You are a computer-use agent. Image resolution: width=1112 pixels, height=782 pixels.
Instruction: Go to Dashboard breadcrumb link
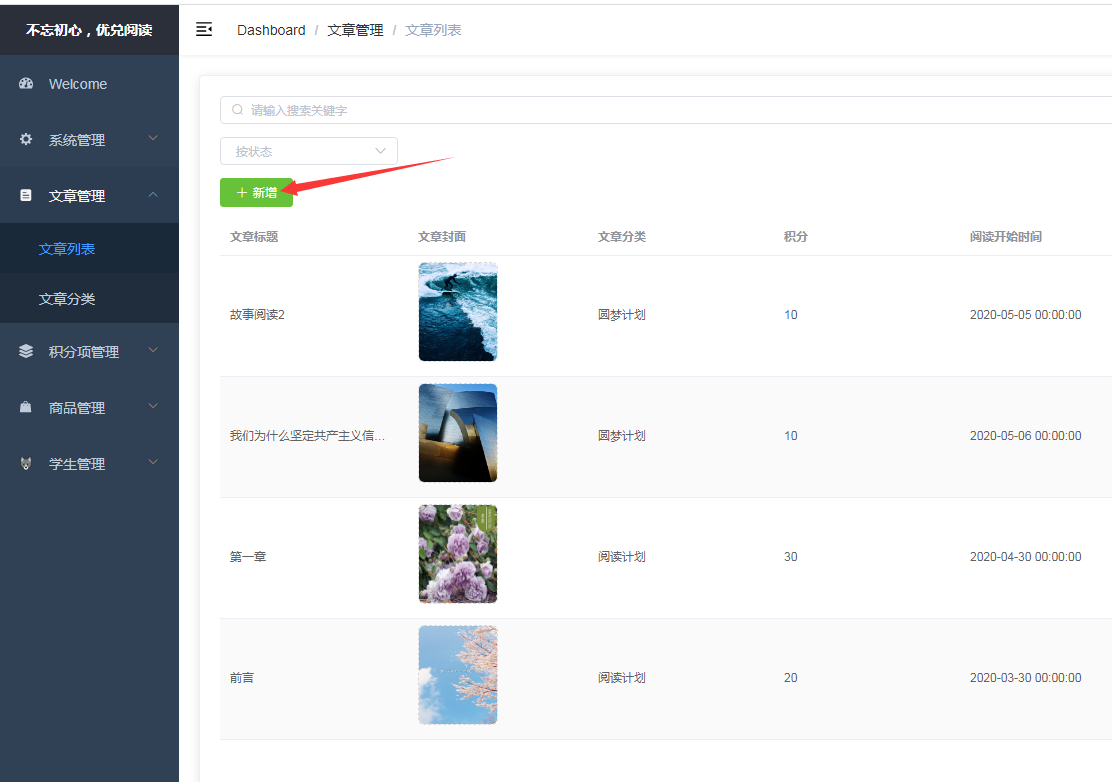(271, 30)
